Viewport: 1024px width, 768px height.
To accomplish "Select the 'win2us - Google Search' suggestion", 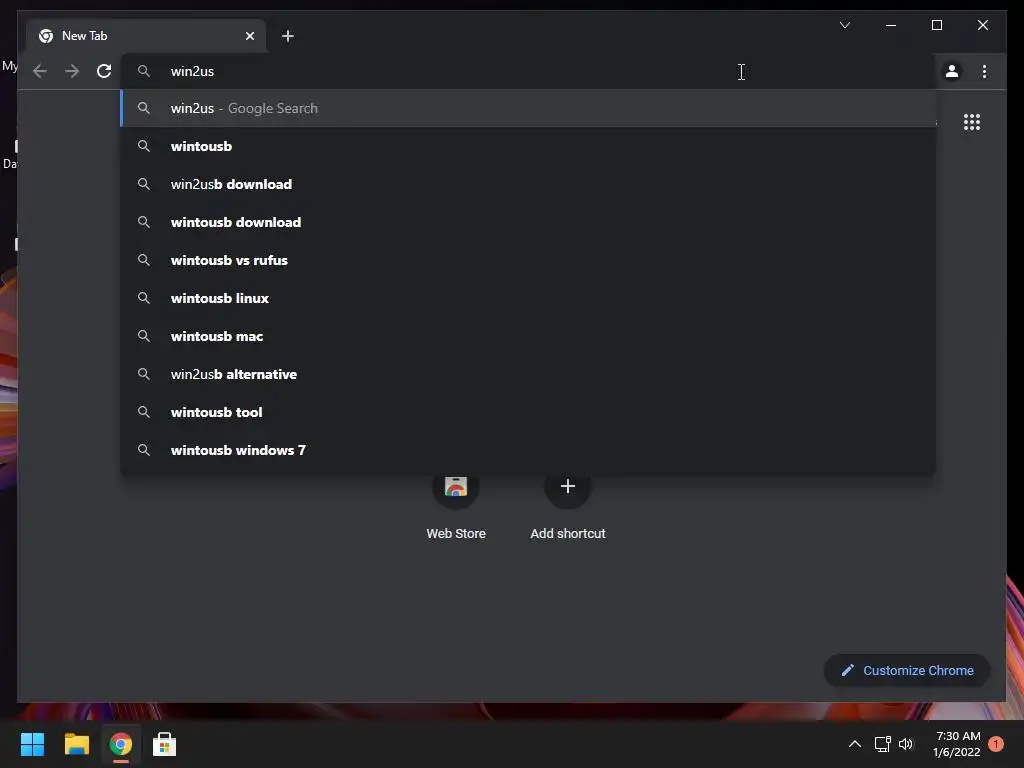I will (528, 108).
